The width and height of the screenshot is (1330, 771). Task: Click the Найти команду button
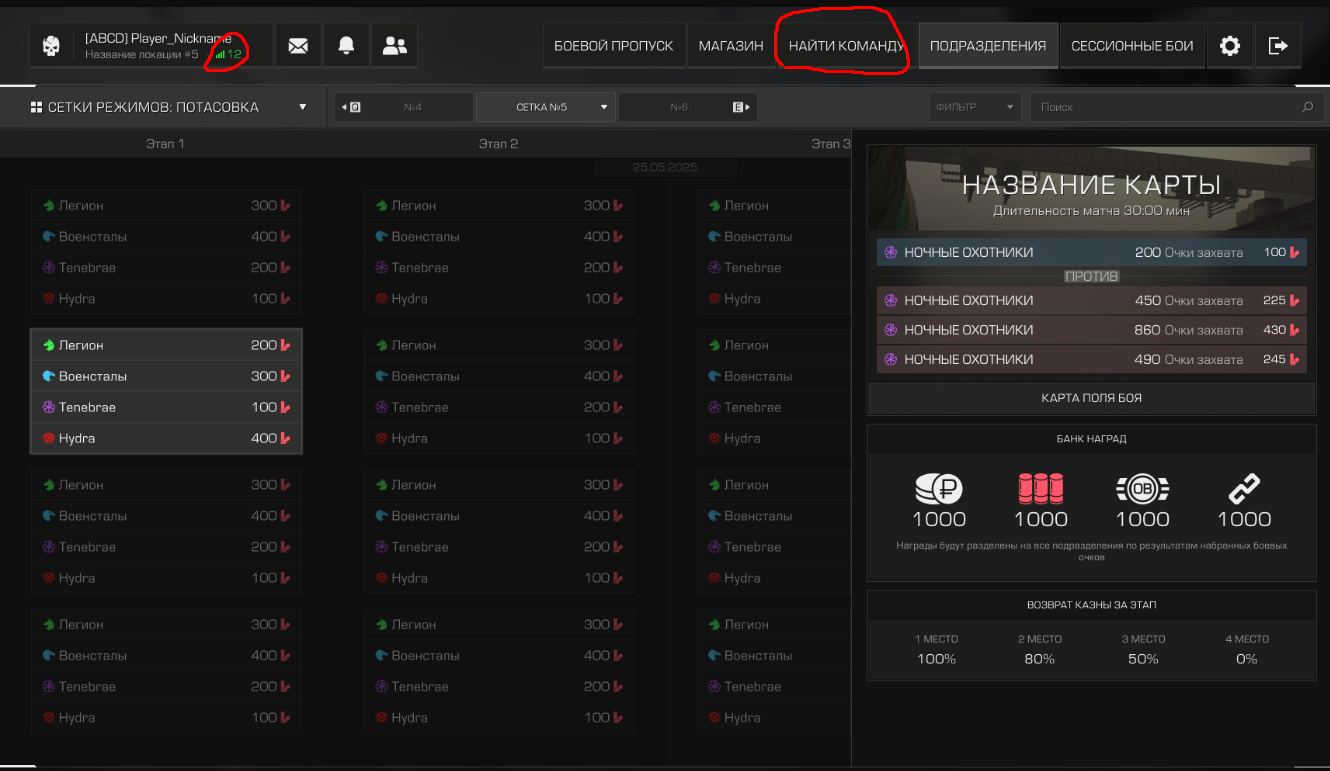846,46
